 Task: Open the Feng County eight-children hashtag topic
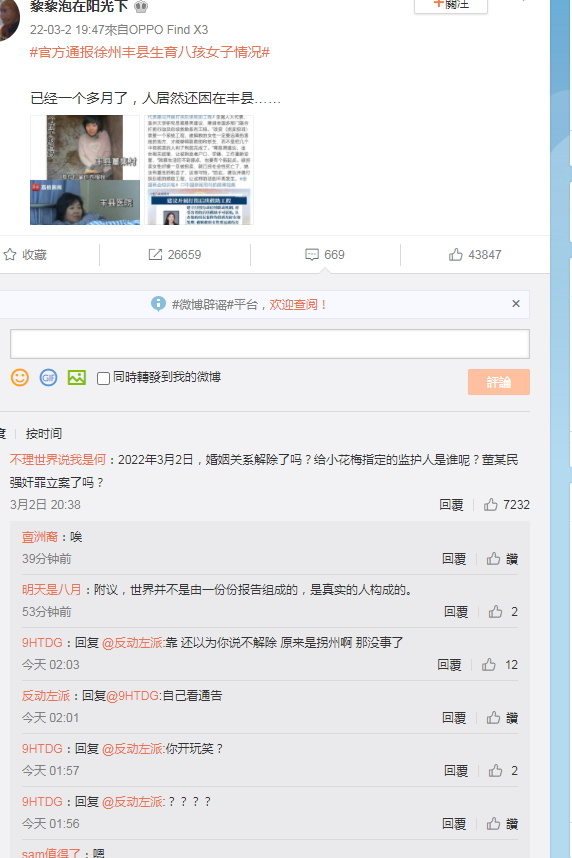[x=150, y=53]
